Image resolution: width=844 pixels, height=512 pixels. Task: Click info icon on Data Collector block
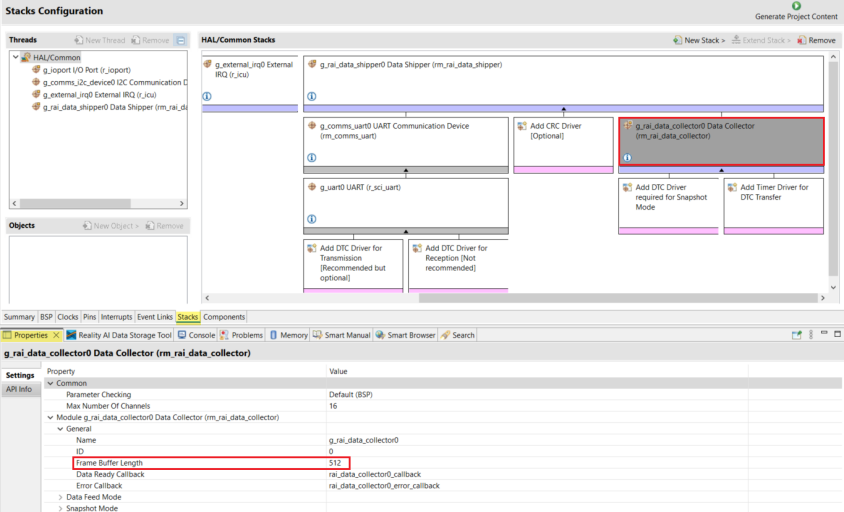tap(627, 158)
